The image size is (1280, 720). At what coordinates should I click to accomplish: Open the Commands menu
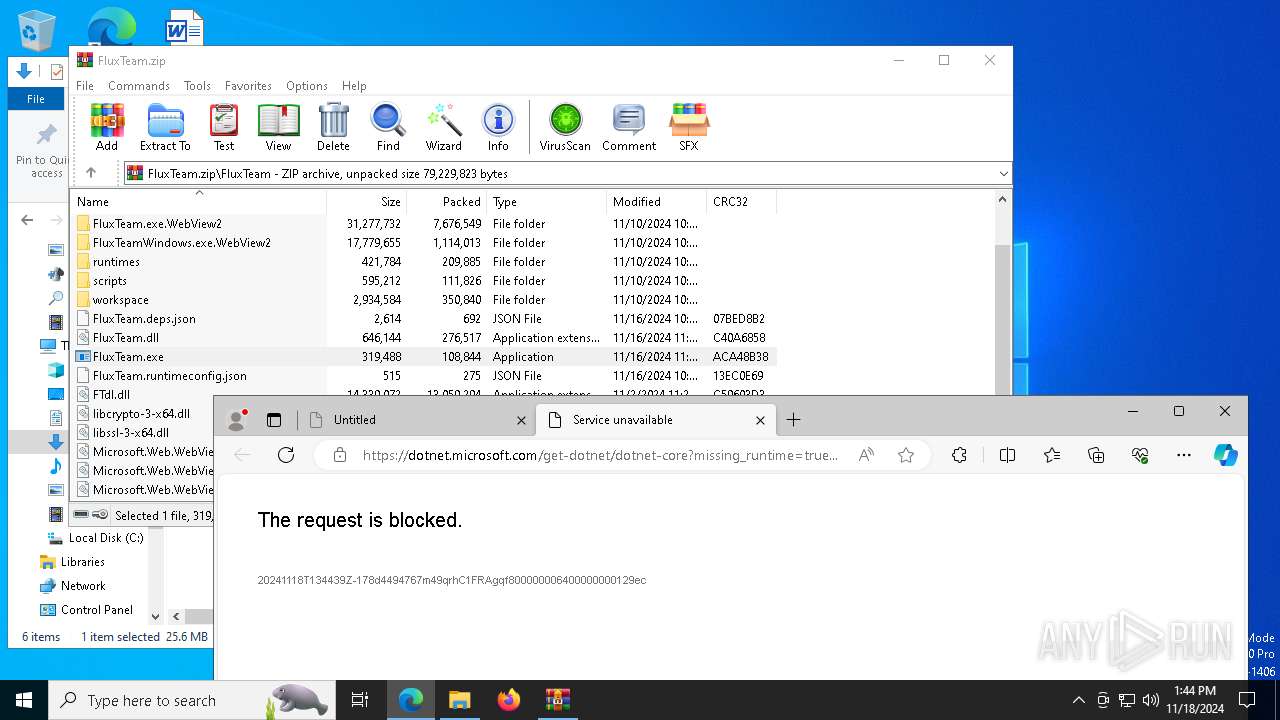[139, 86]
